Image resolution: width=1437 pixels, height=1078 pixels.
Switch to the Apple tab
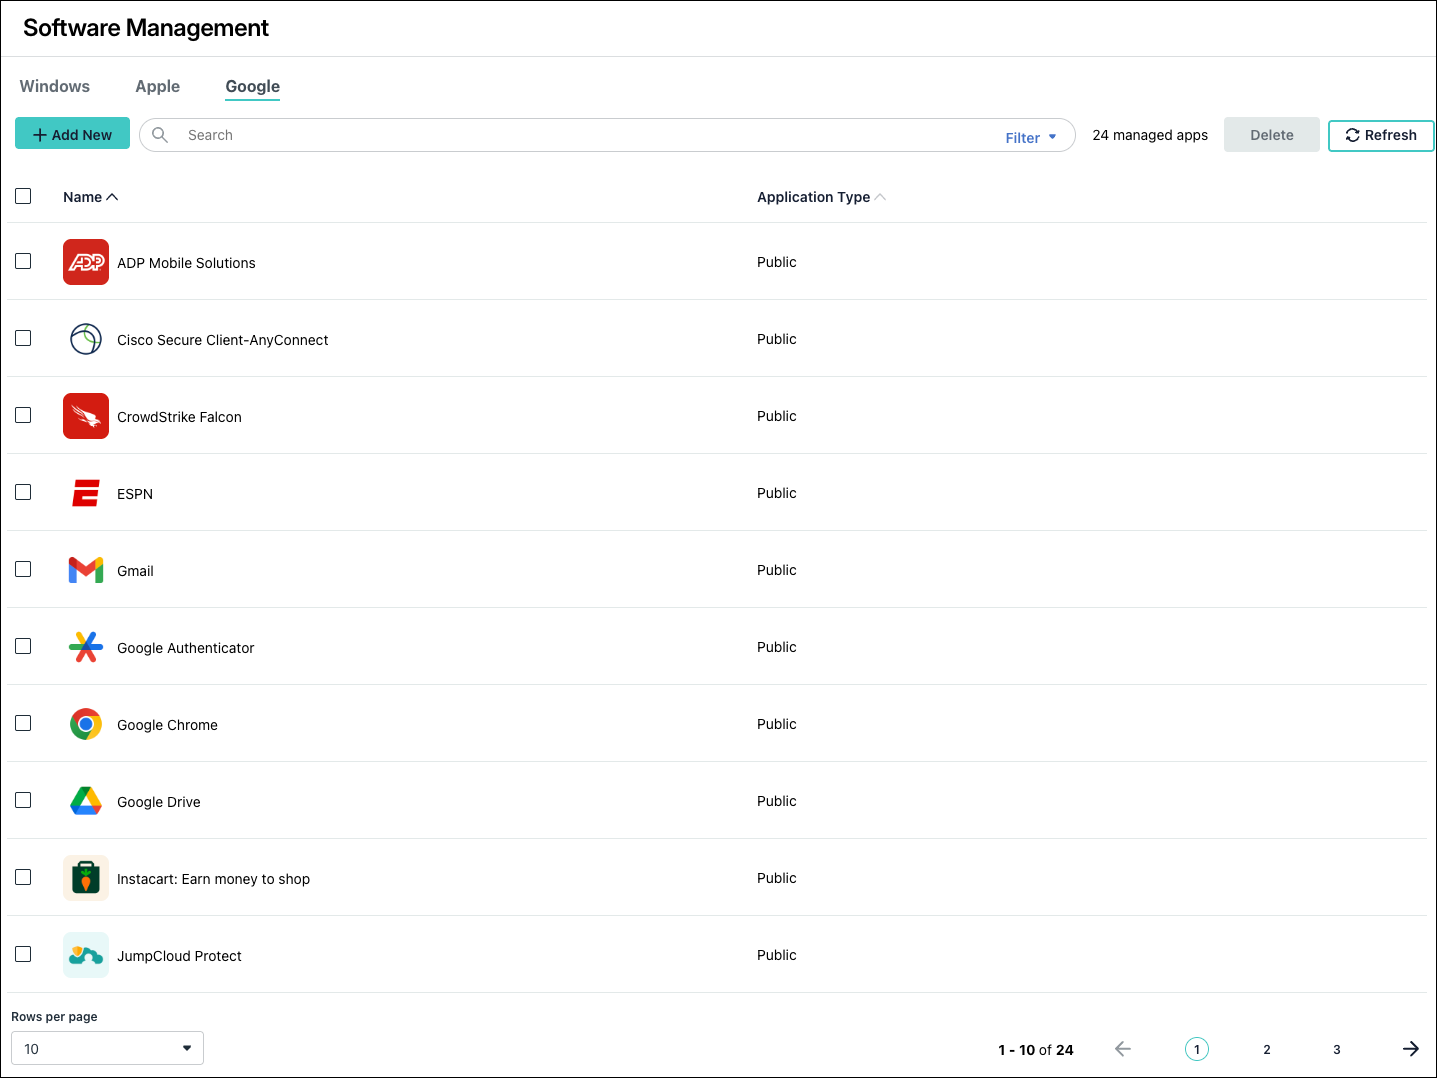(x=158, y=86)
